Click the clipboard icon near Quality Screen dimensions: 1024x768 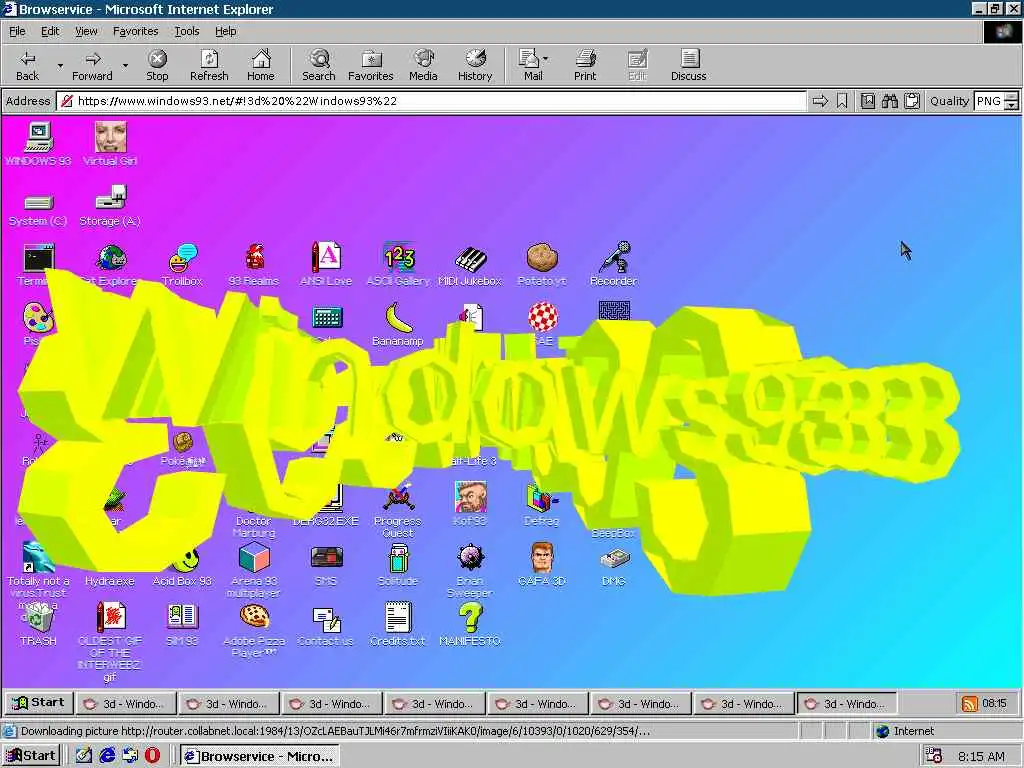(x=912, y=101)
